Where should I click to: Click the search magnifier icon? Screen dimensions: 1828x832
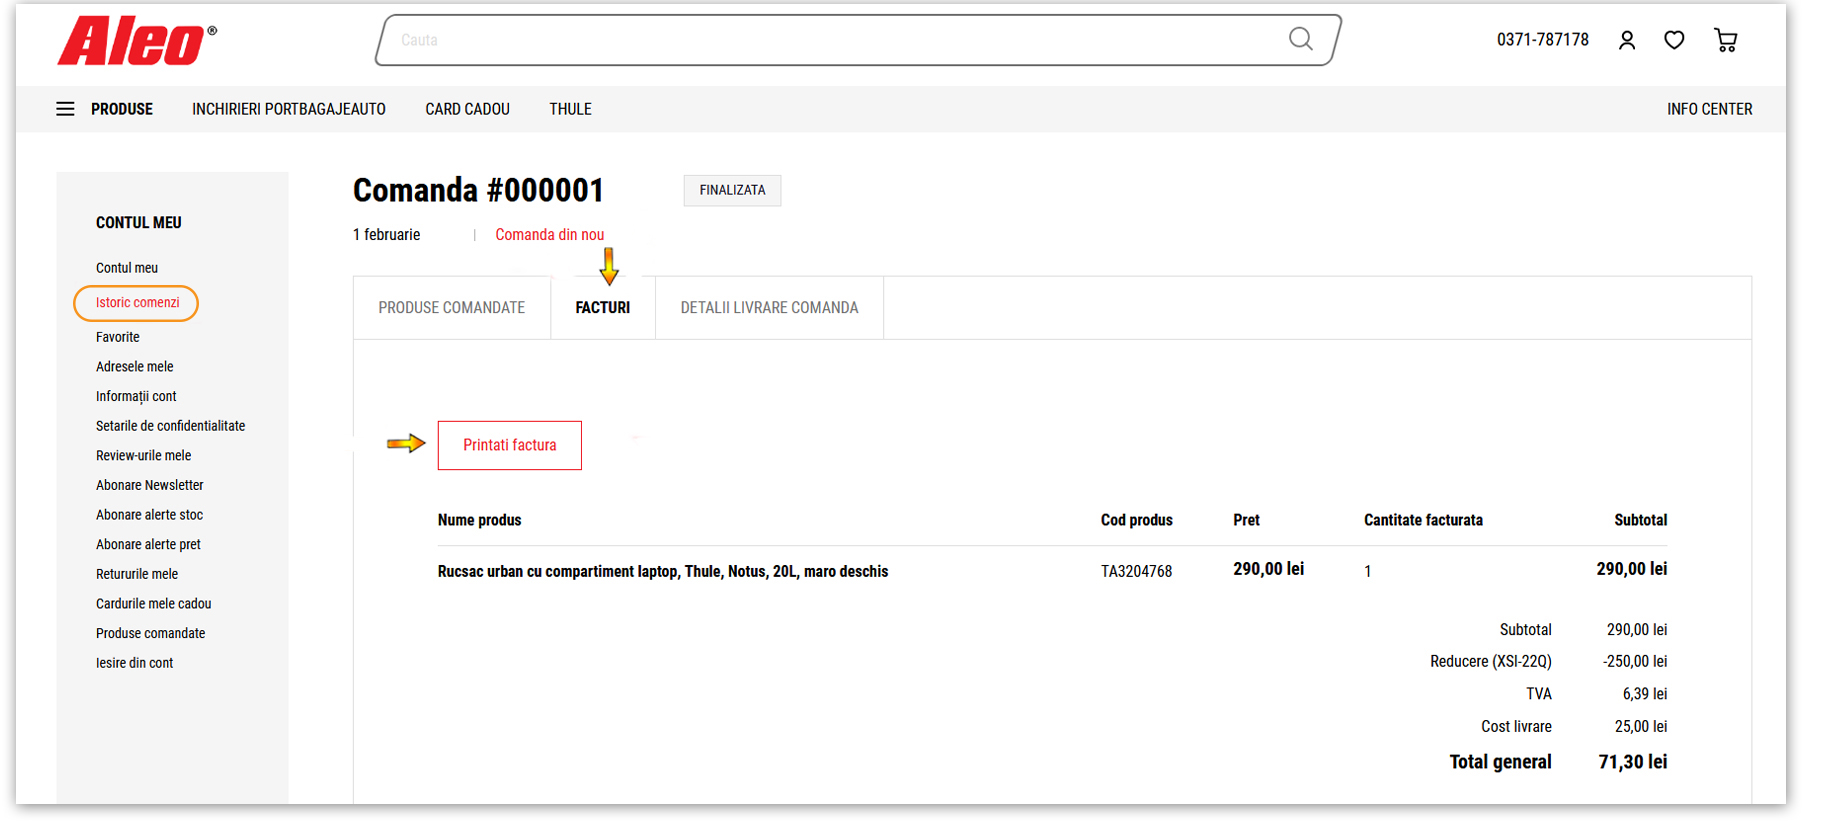(1300, 39)
